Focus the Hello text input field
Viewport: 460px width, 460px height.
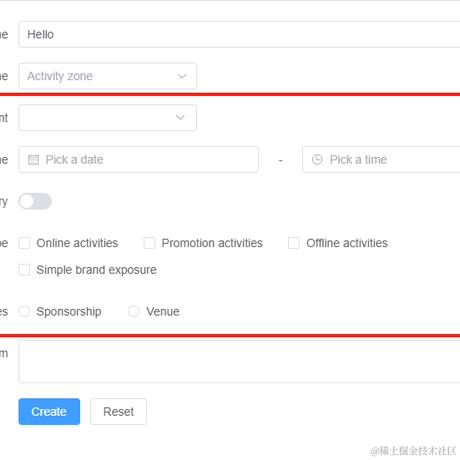(239, 34)
